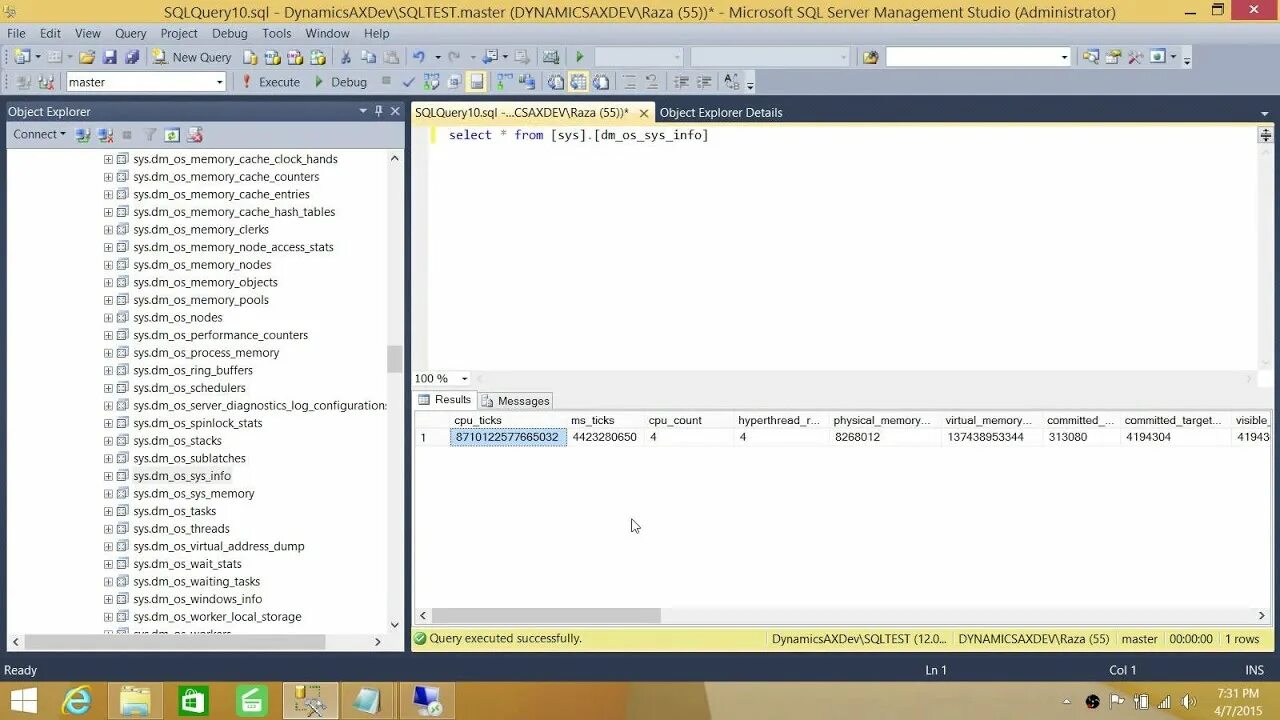
Task: Click Object Explorer Refresh icon
Action: coord(172,134)
